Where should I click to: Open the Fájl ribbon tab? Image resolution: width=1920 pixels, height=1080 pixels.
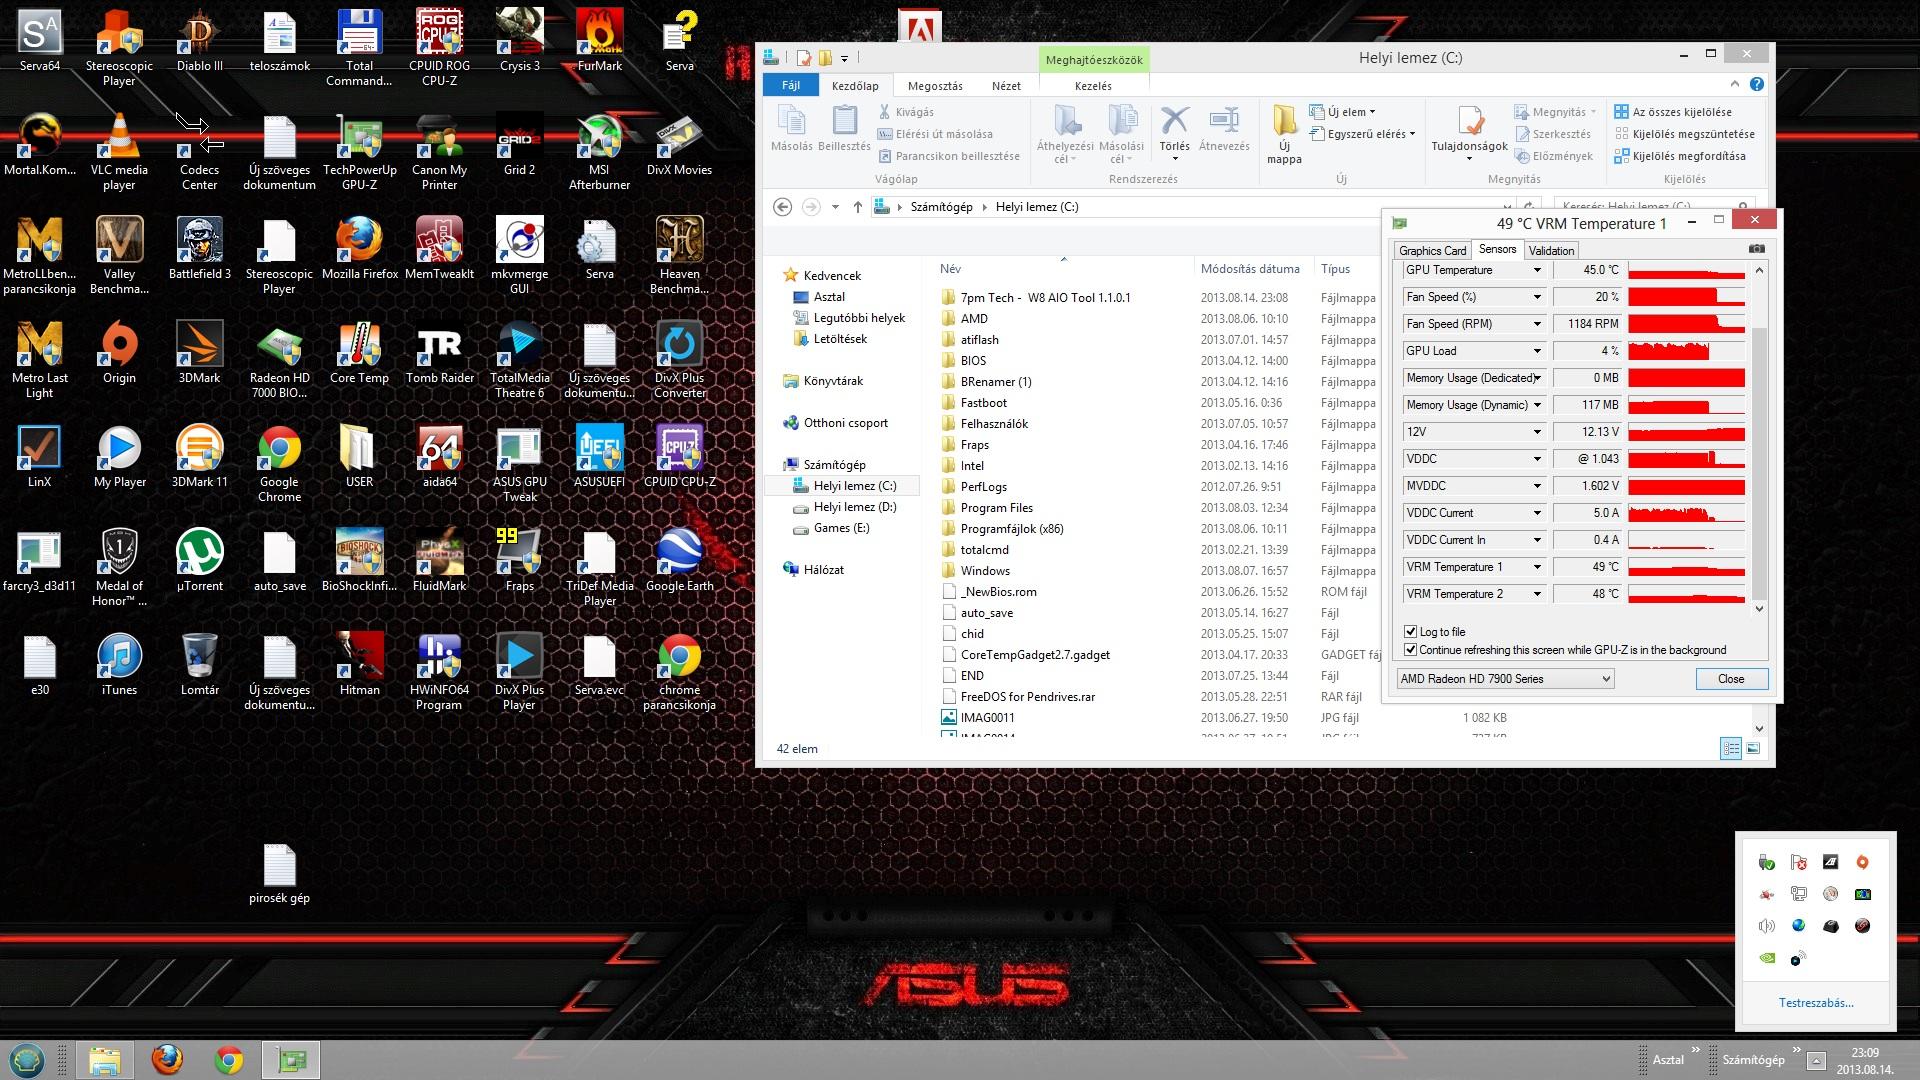tap(791, 86)
